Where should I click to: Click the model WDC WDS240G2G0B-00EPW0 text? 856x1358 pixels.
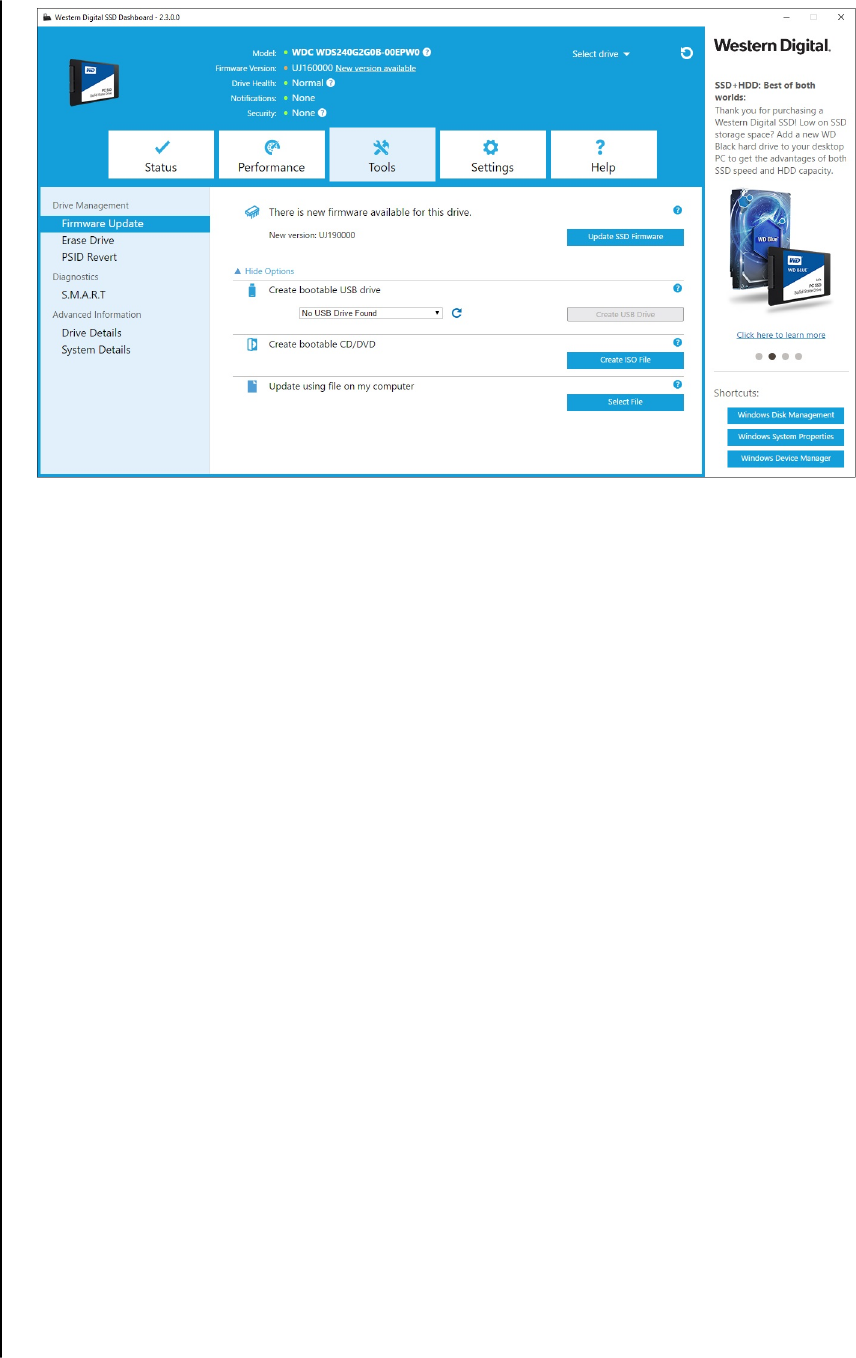(355, 51)
